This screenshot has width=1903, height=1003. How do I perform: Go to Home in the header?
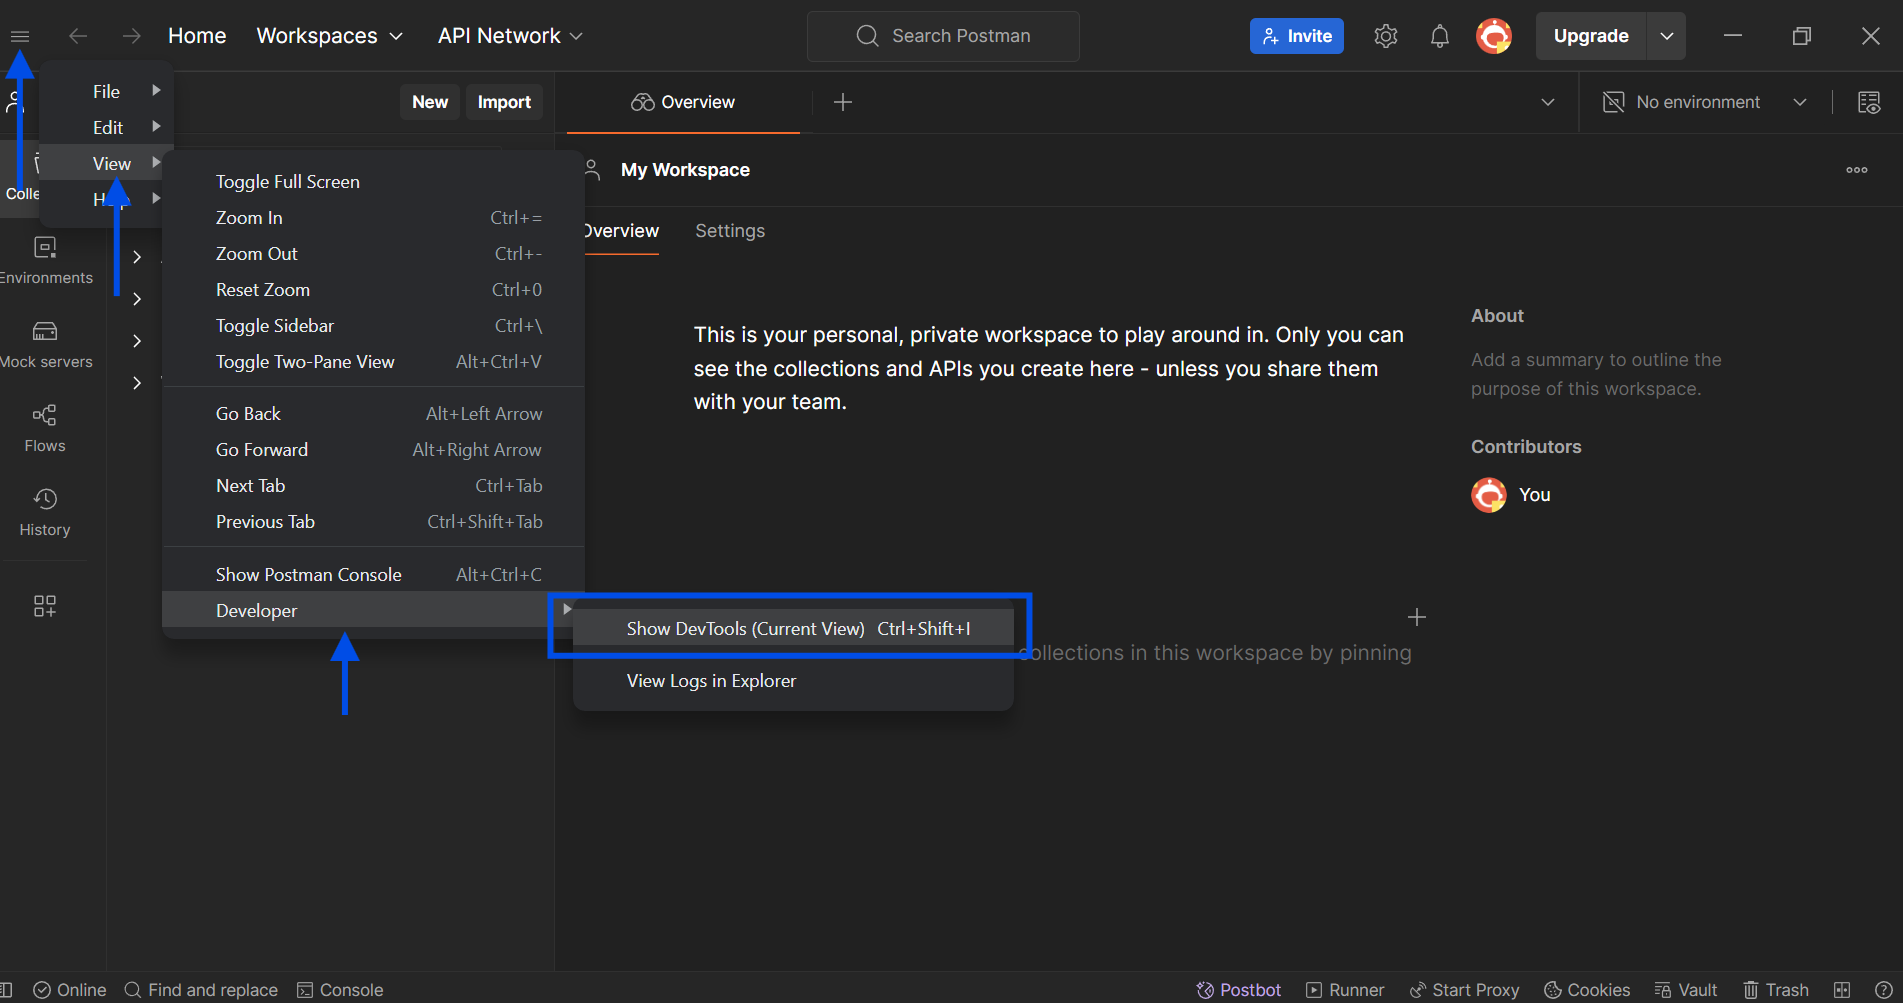pos(197,36)
